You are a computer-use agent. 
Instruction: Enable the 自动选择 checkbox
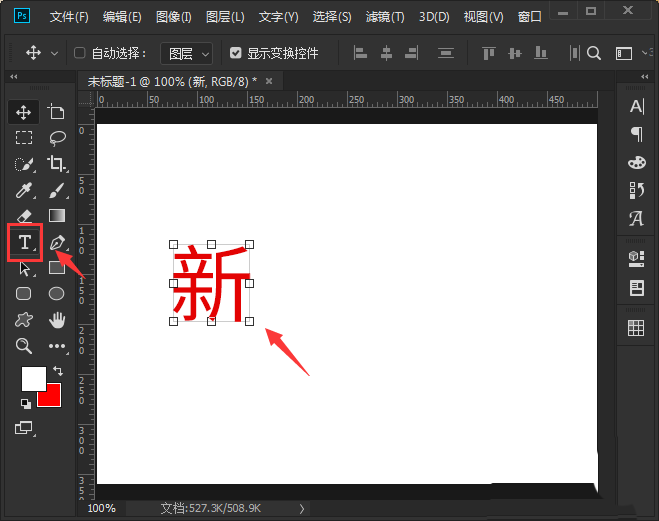[x=79, y=53]
